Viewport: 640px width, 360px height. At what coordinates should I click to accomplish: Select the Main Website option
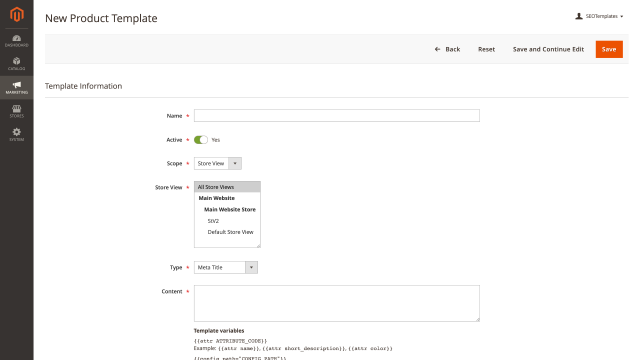pos(217,198)
